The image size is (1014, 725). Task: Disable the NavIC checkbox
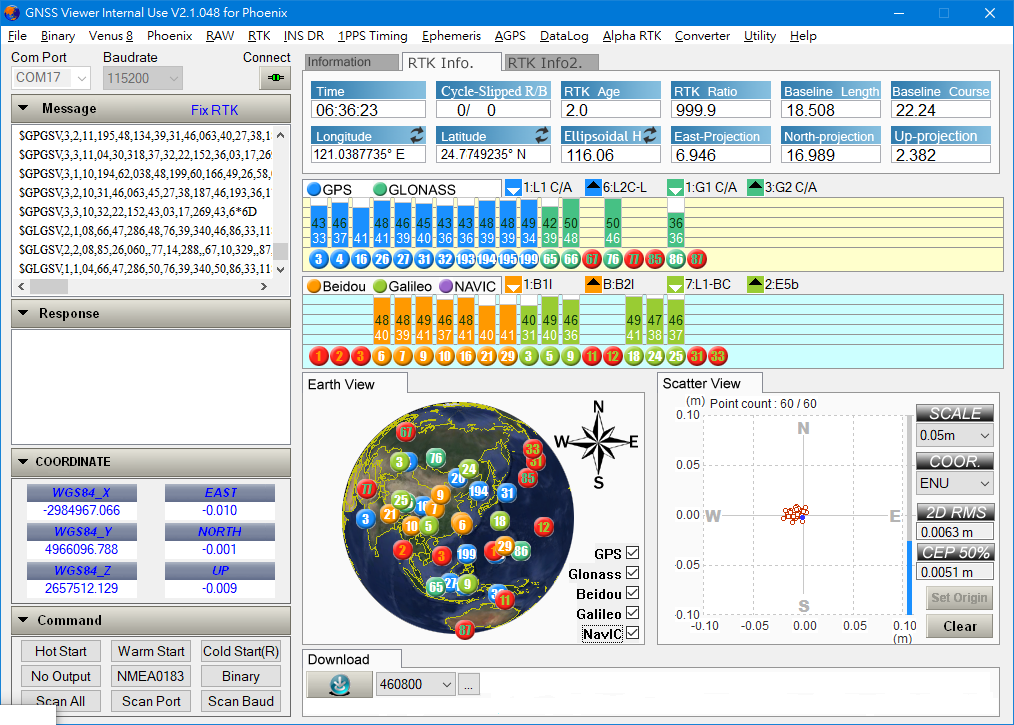tap(632, 634)
